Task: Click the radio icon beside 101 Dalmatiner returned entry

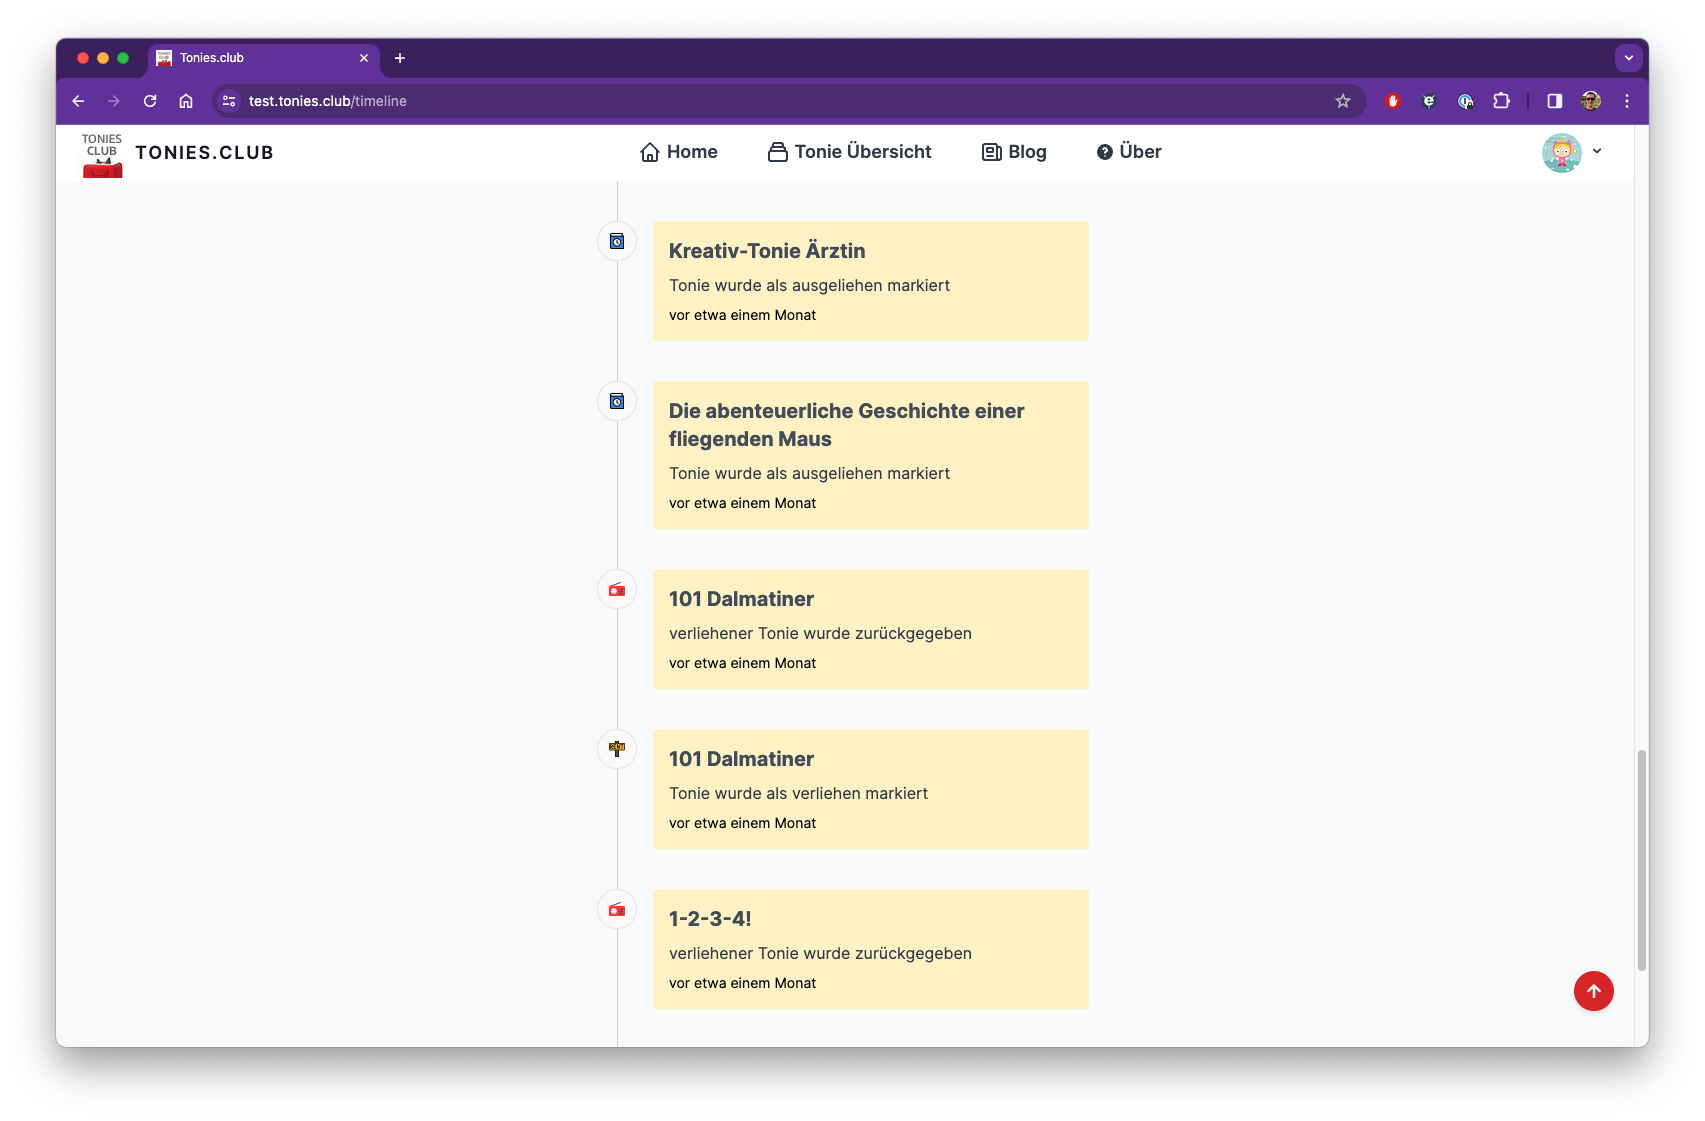Action: (617, 589)
